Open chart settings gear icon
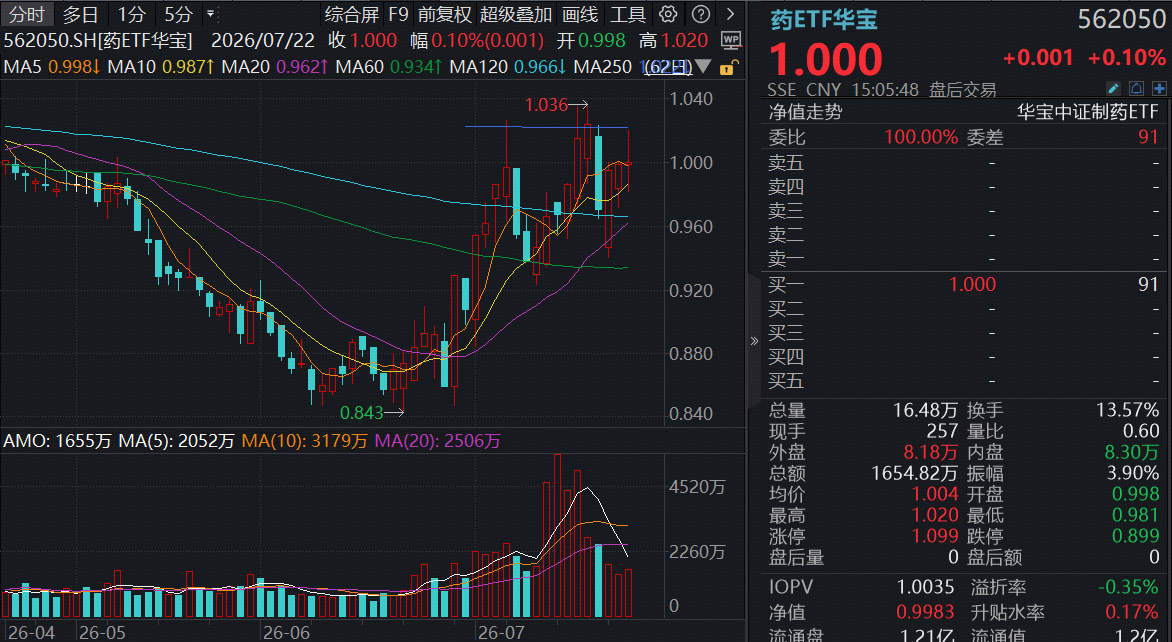Image resolution: width=1172 pixels, height=642 pixels. 668,13
